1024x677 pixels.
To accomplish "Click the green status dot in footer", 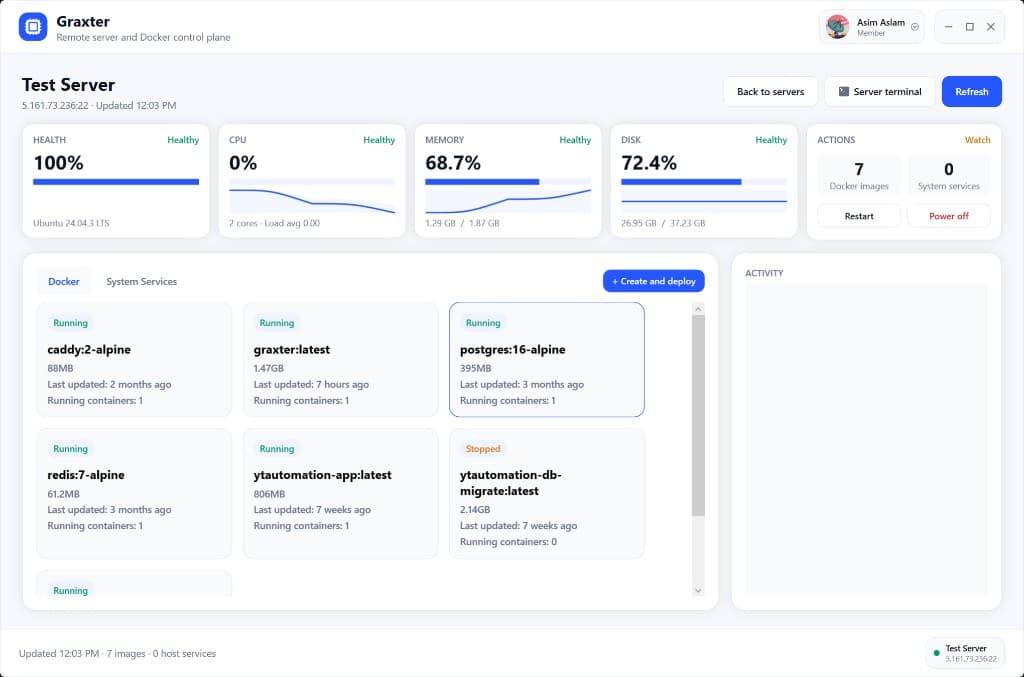I will click(936, 653).
